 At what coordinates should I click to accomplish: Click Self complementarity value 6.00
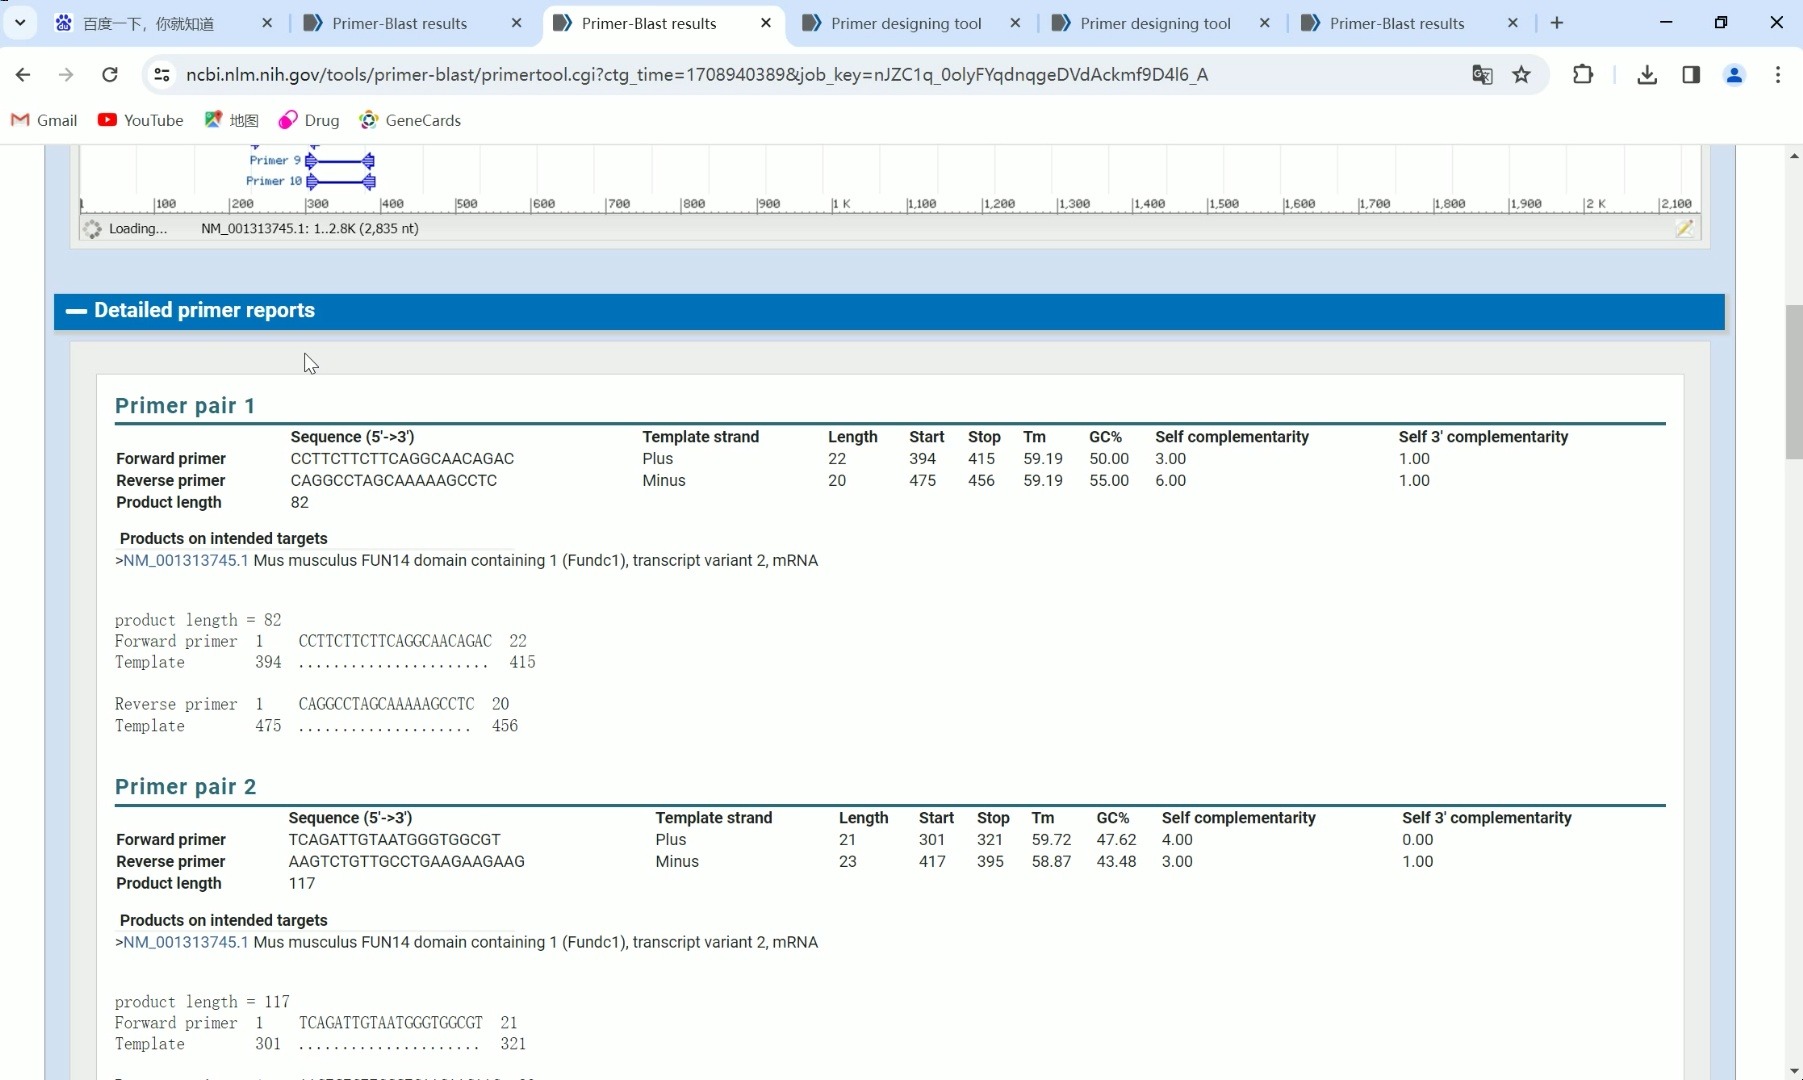[1170, 480]
